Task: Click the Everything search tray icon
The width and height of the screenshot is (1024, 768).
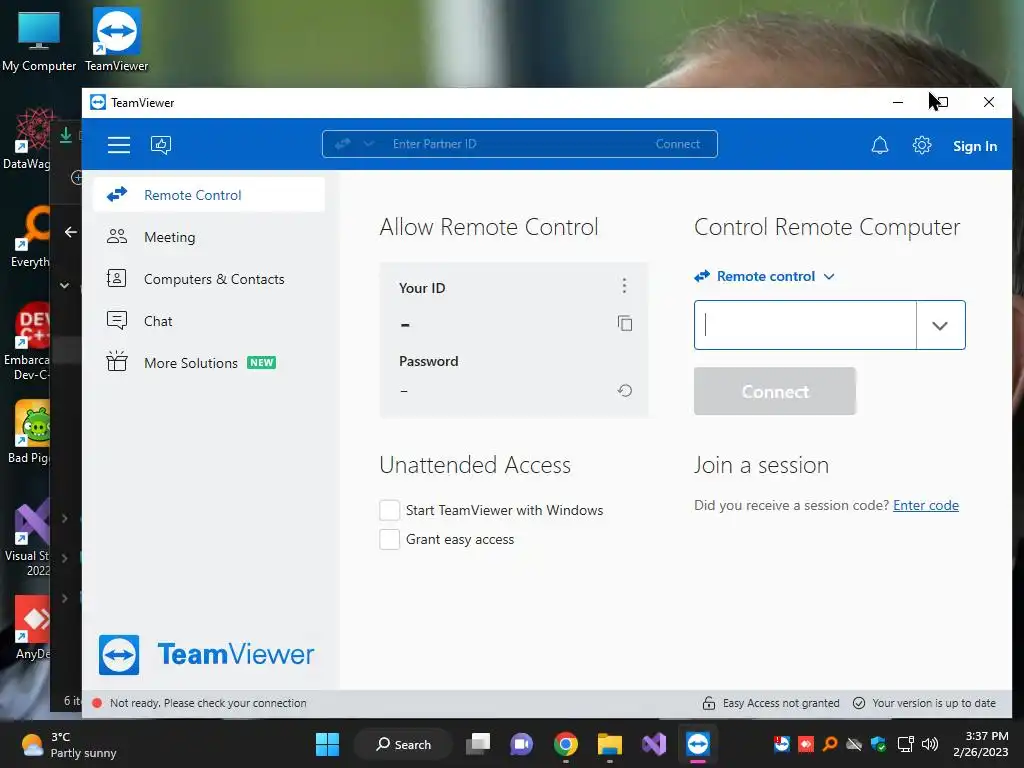Action: click(830, 744)
